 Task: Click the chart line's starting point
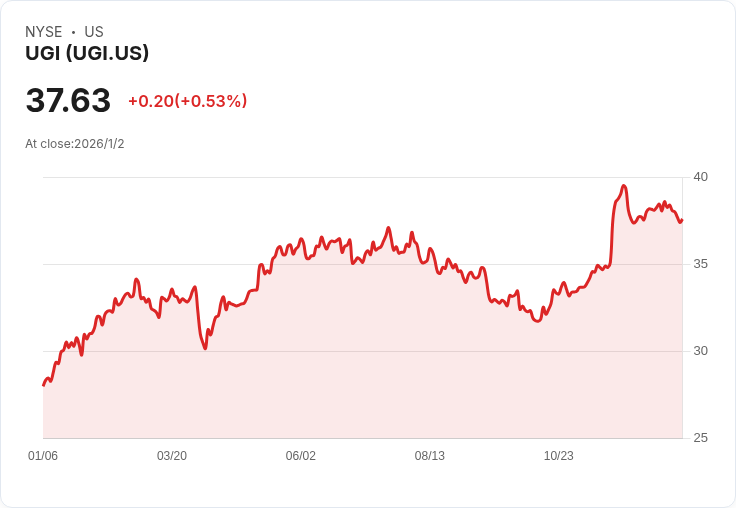[44, 385]
